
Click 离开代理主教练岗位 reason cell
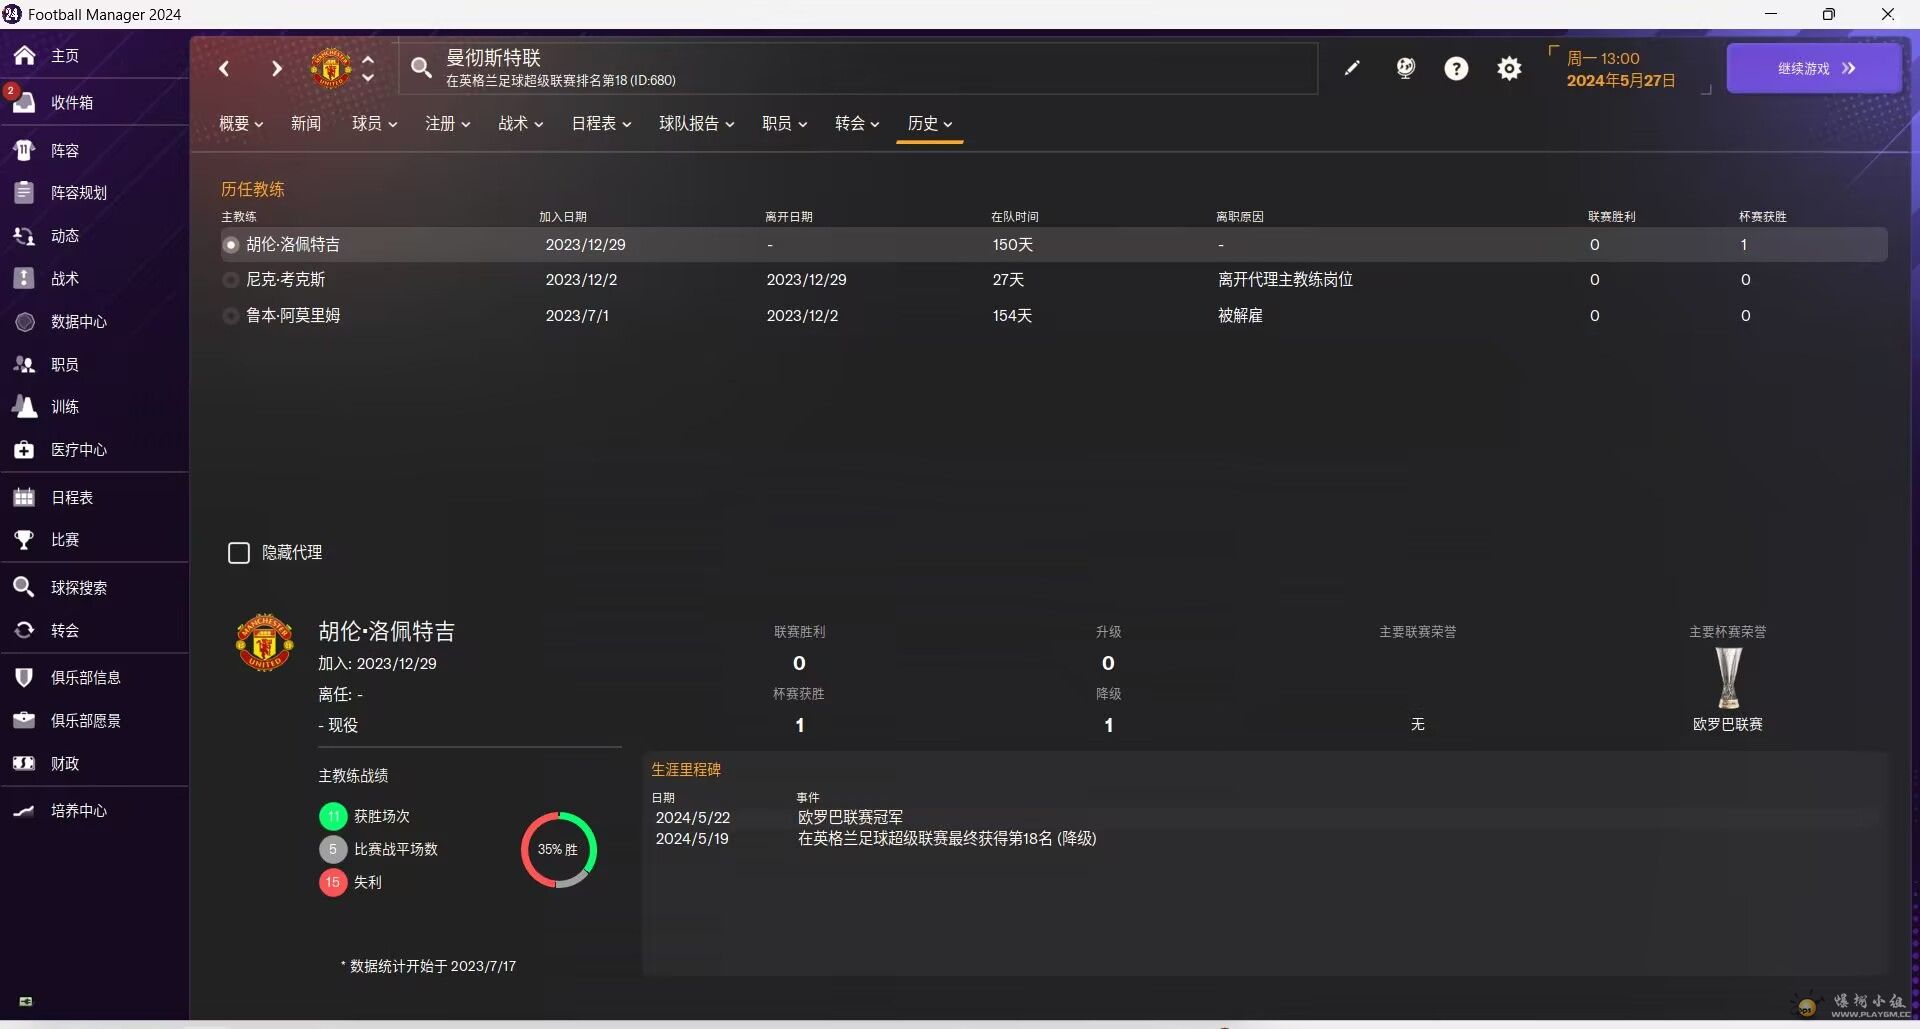[1285, 280]
